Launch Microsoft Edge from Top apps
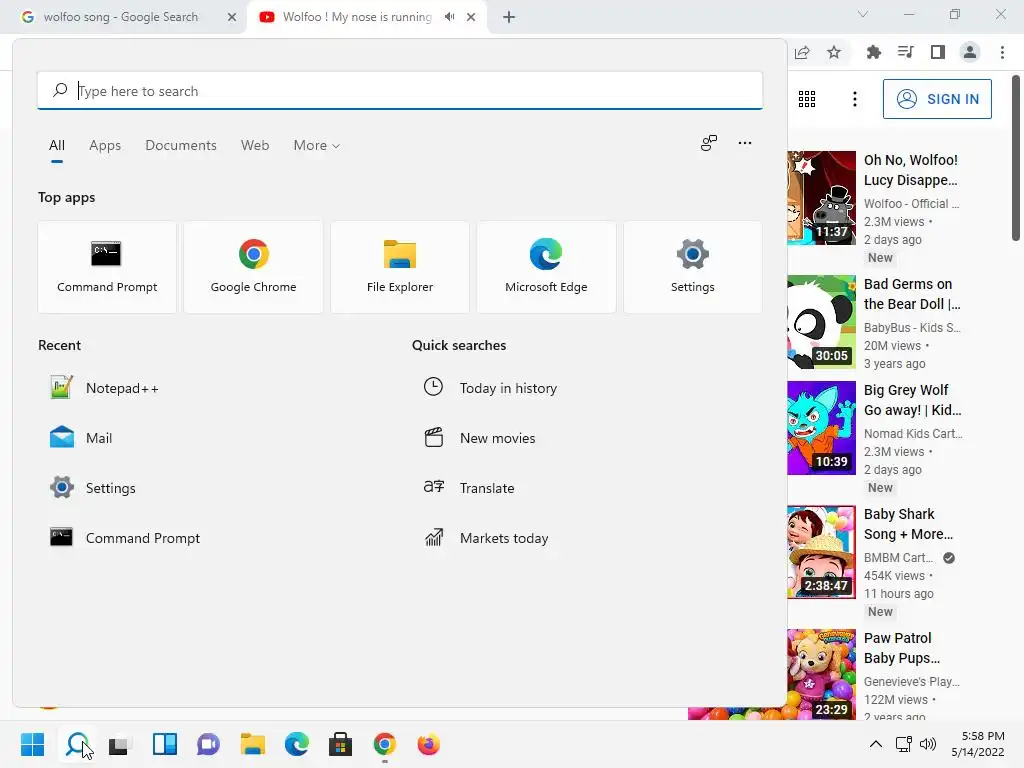Screen dimensions: 1024x768 546,267
